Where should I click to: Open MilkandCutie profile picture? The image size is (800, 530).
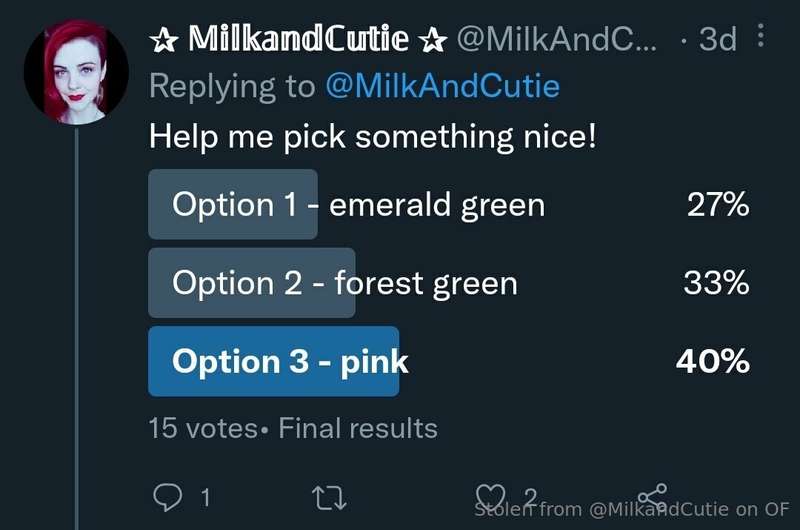(76, 72)
